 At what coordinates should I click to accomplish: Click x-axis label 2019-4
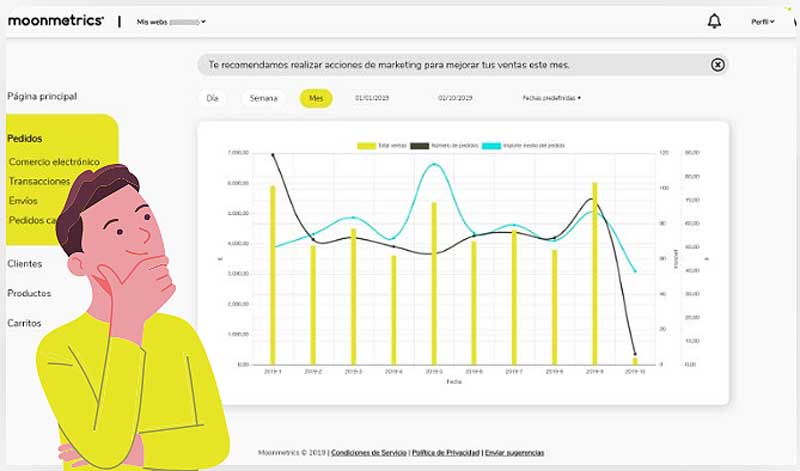[393, 372]
